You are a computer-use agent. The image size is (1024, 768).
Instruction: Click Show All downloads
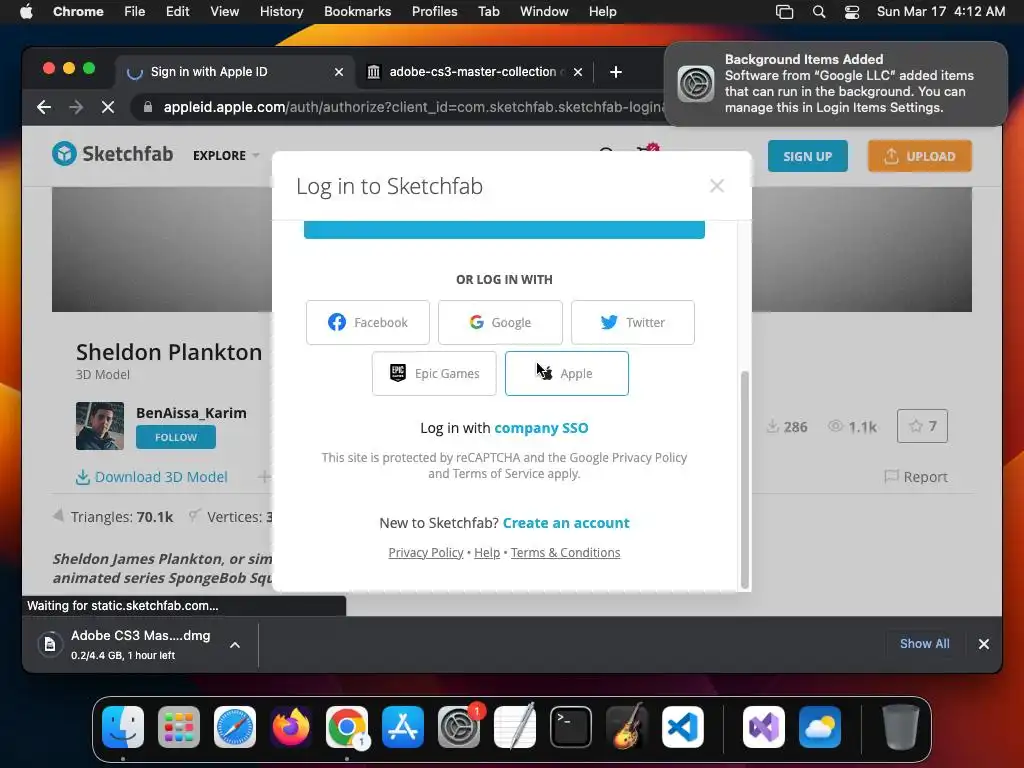pos(924,643)
